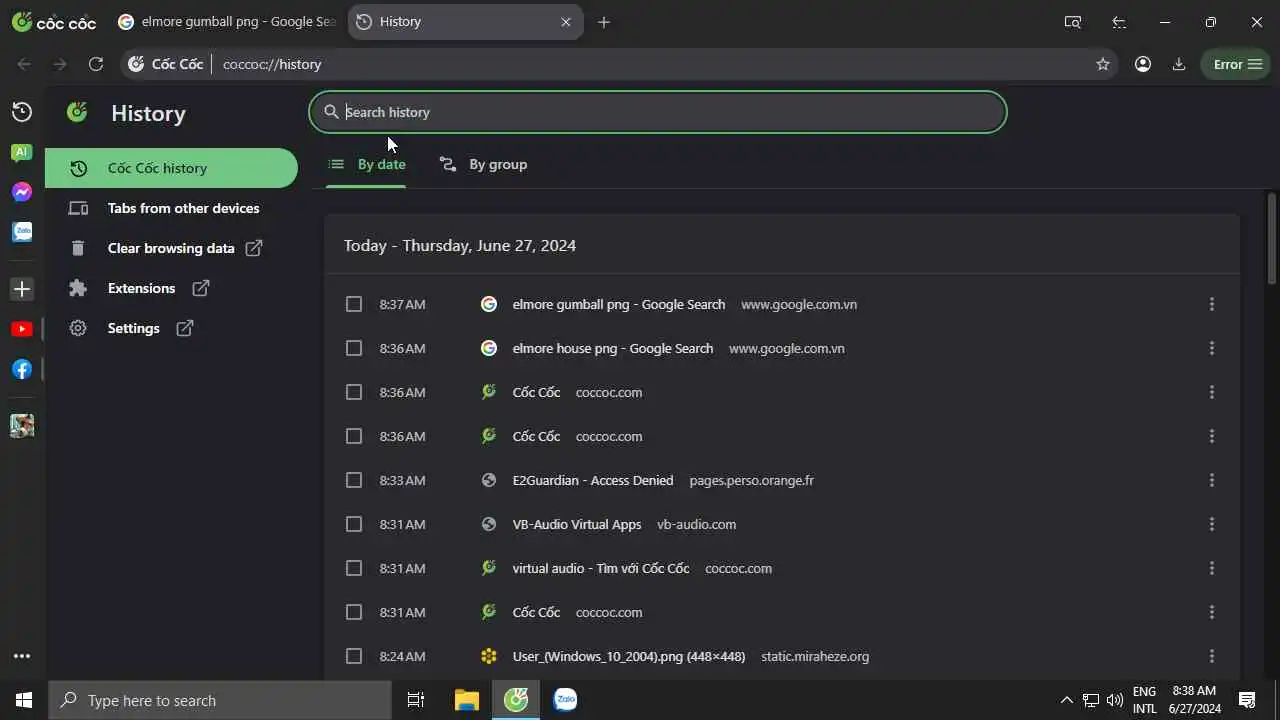Show hidden system tray icons
The height and width of the screenshot is (720, 1280).
coord(1066,700)
